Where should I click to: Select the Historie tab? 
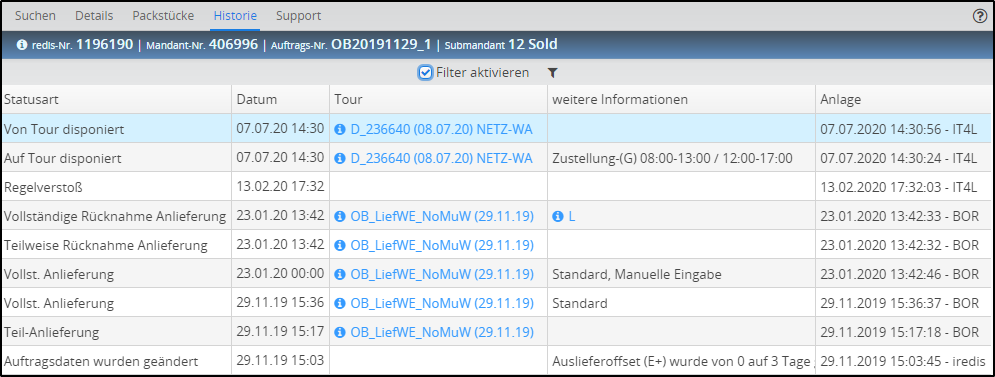[x=235, y=16]
